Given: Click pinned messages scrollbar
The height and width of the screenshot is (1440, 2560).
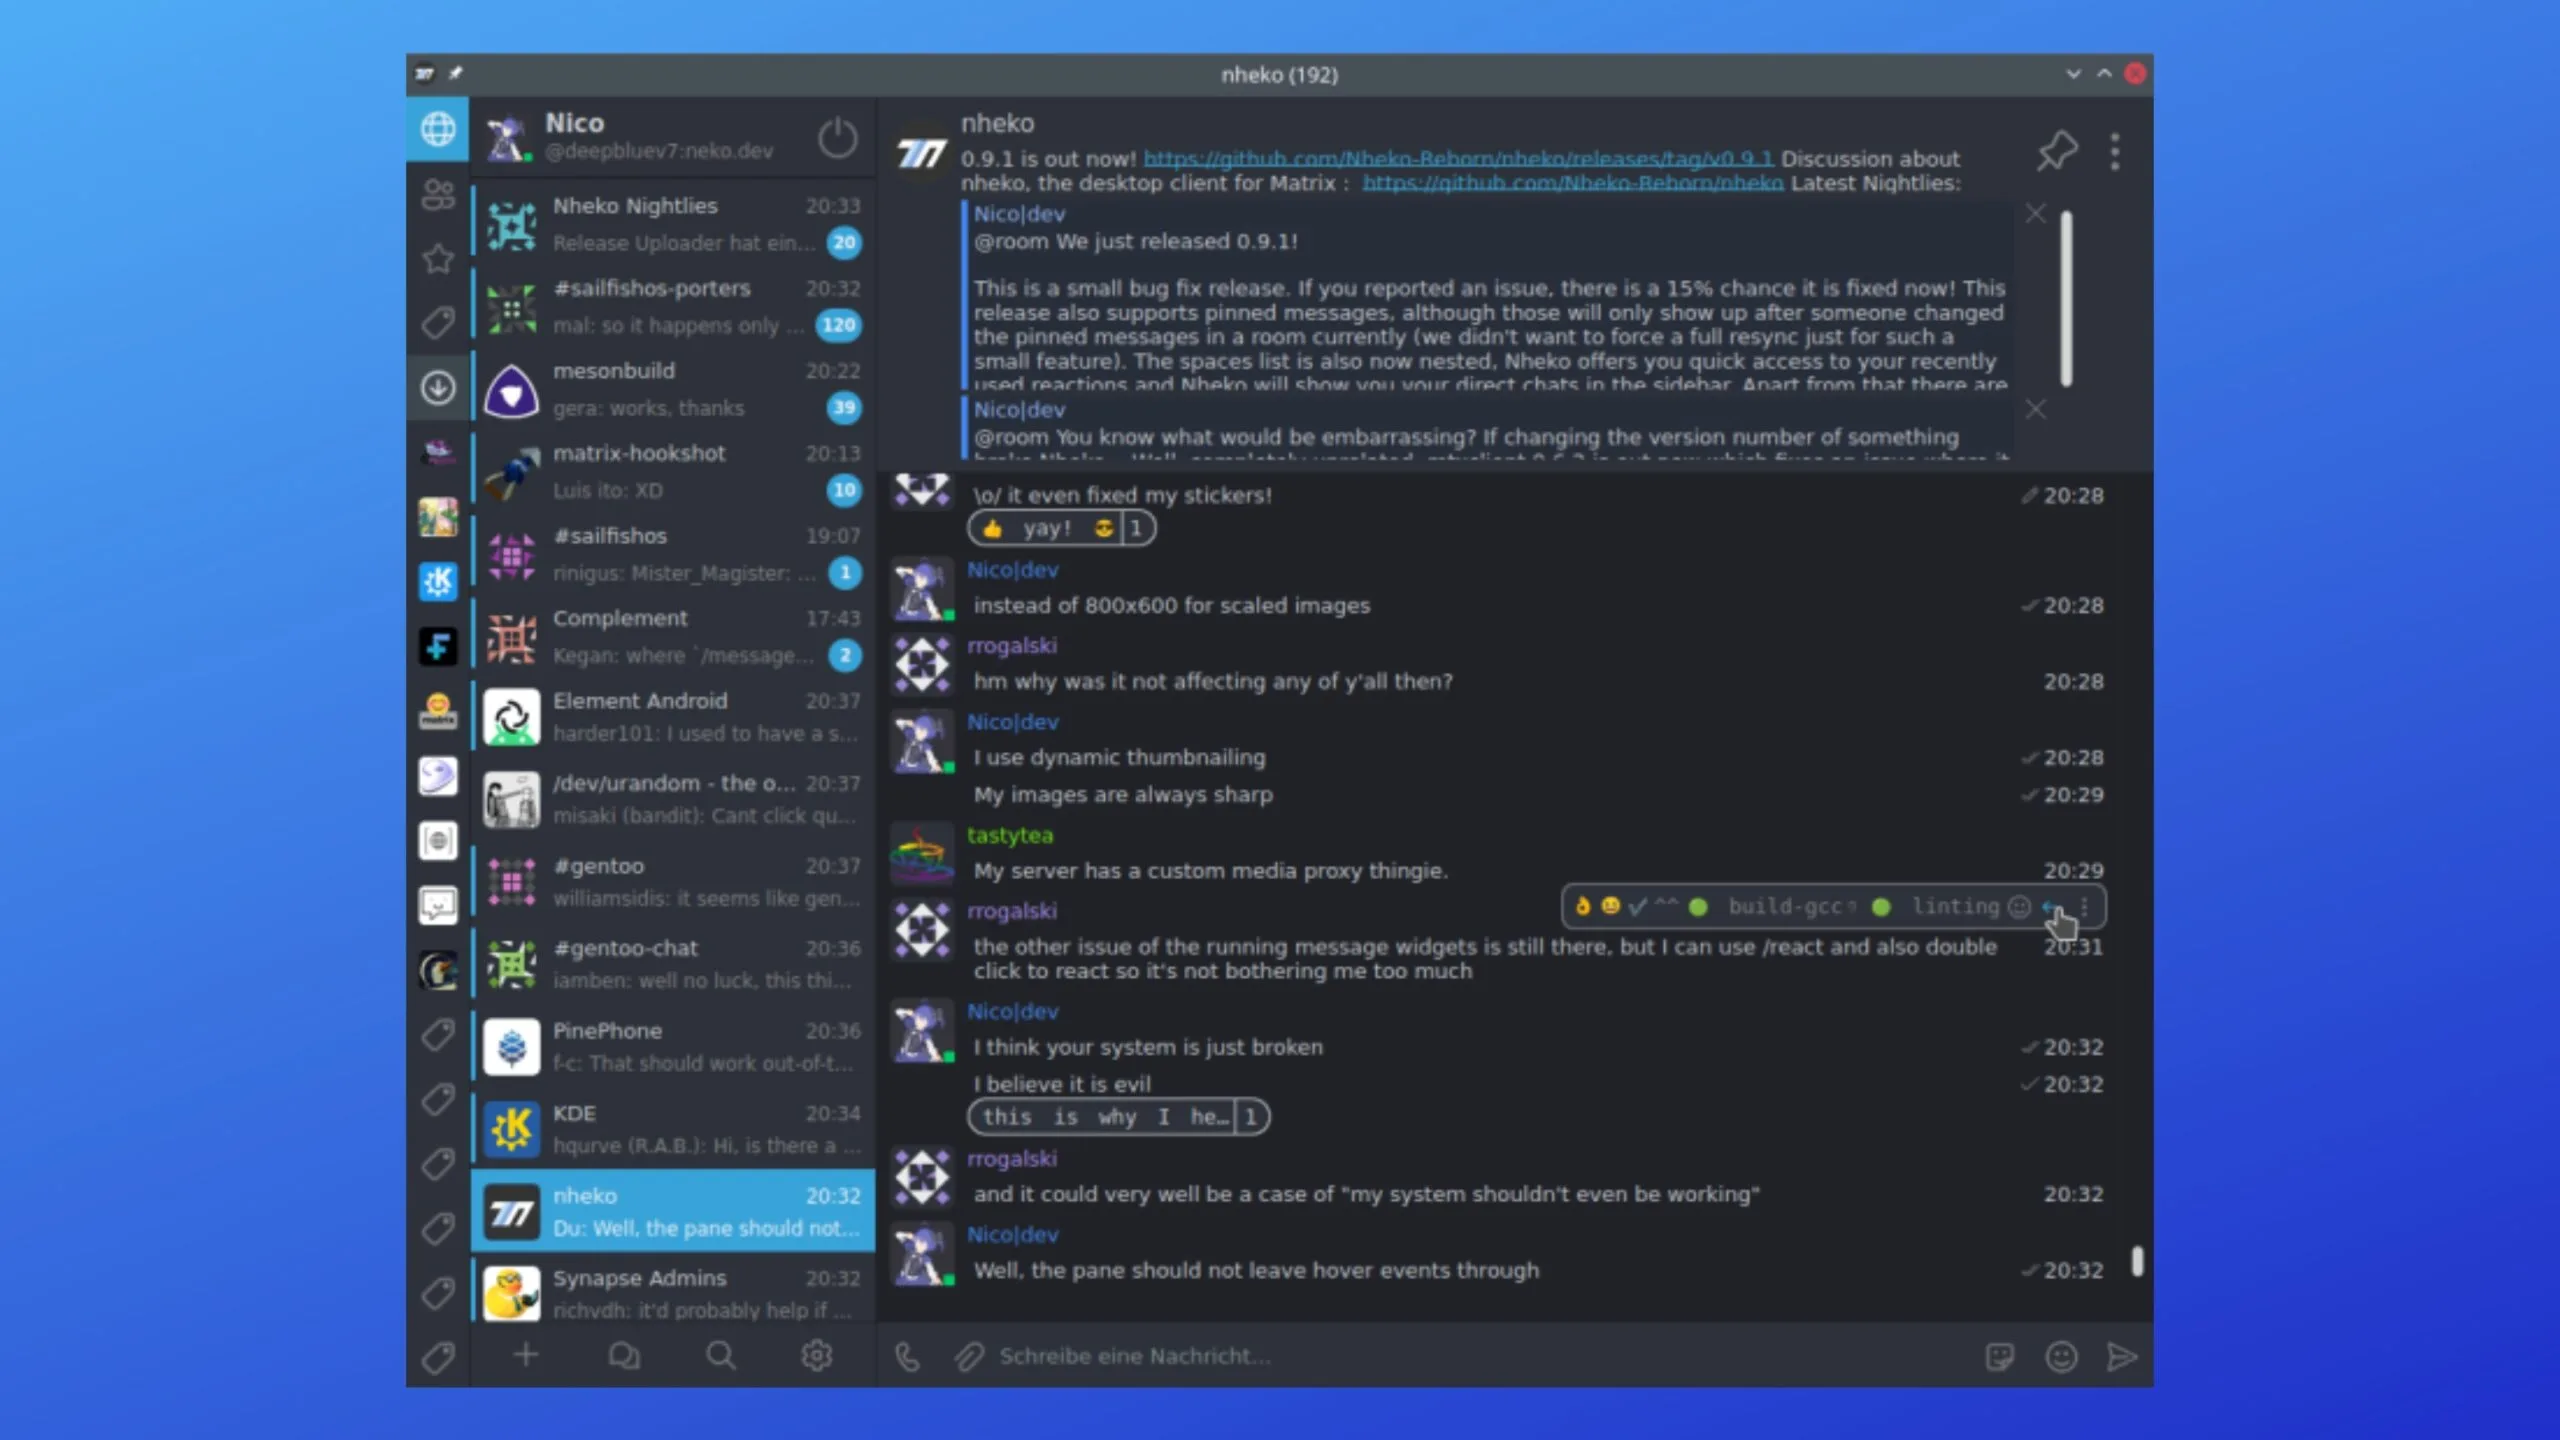Looking at the screenshot, I should click(x=2066, y=297).
